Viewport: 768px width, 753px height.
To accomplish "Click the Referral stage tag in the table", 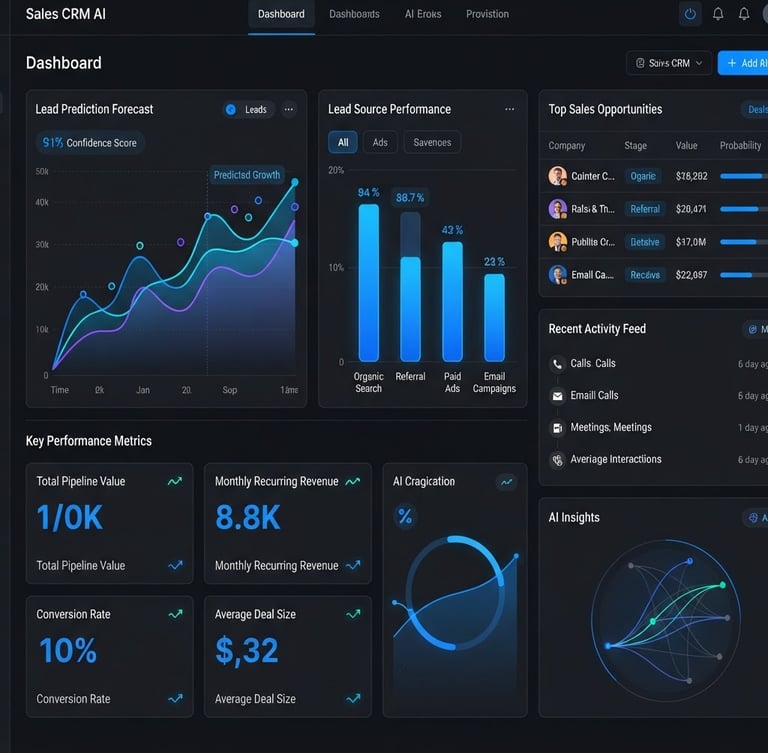I will tap(645, 209).
